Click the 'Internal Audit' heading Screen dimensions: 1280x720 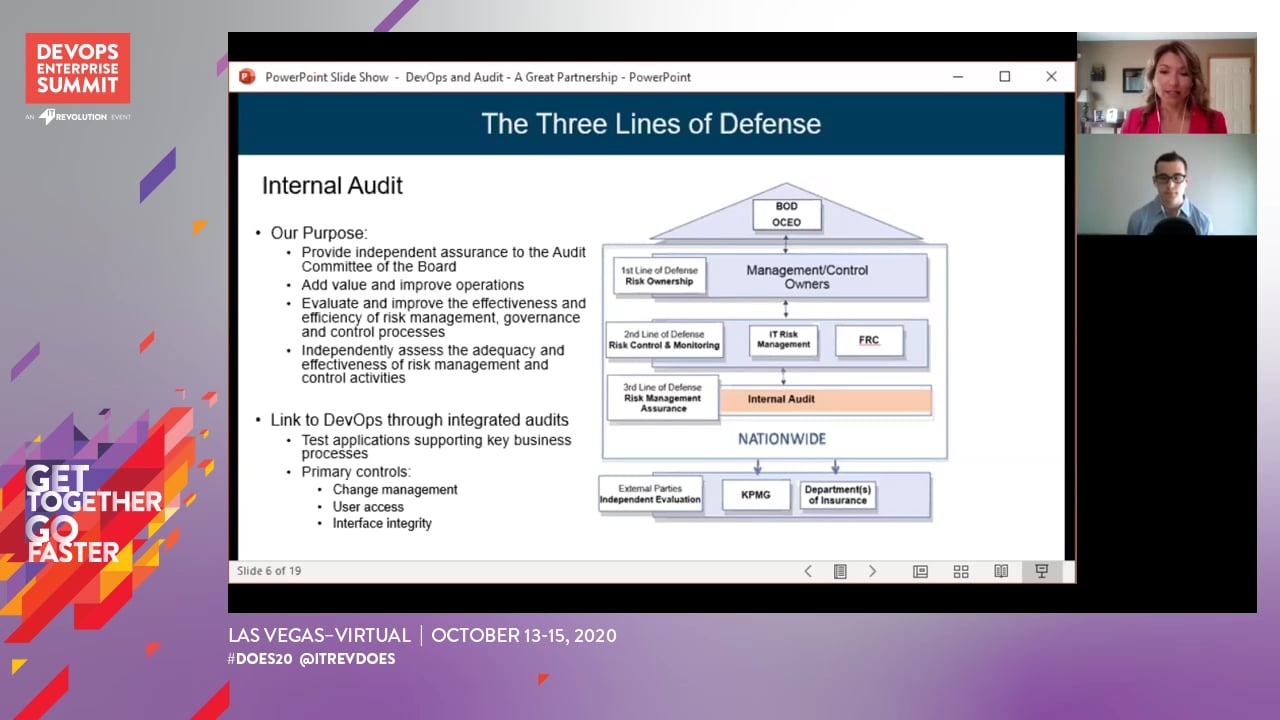tap(332, 185)
